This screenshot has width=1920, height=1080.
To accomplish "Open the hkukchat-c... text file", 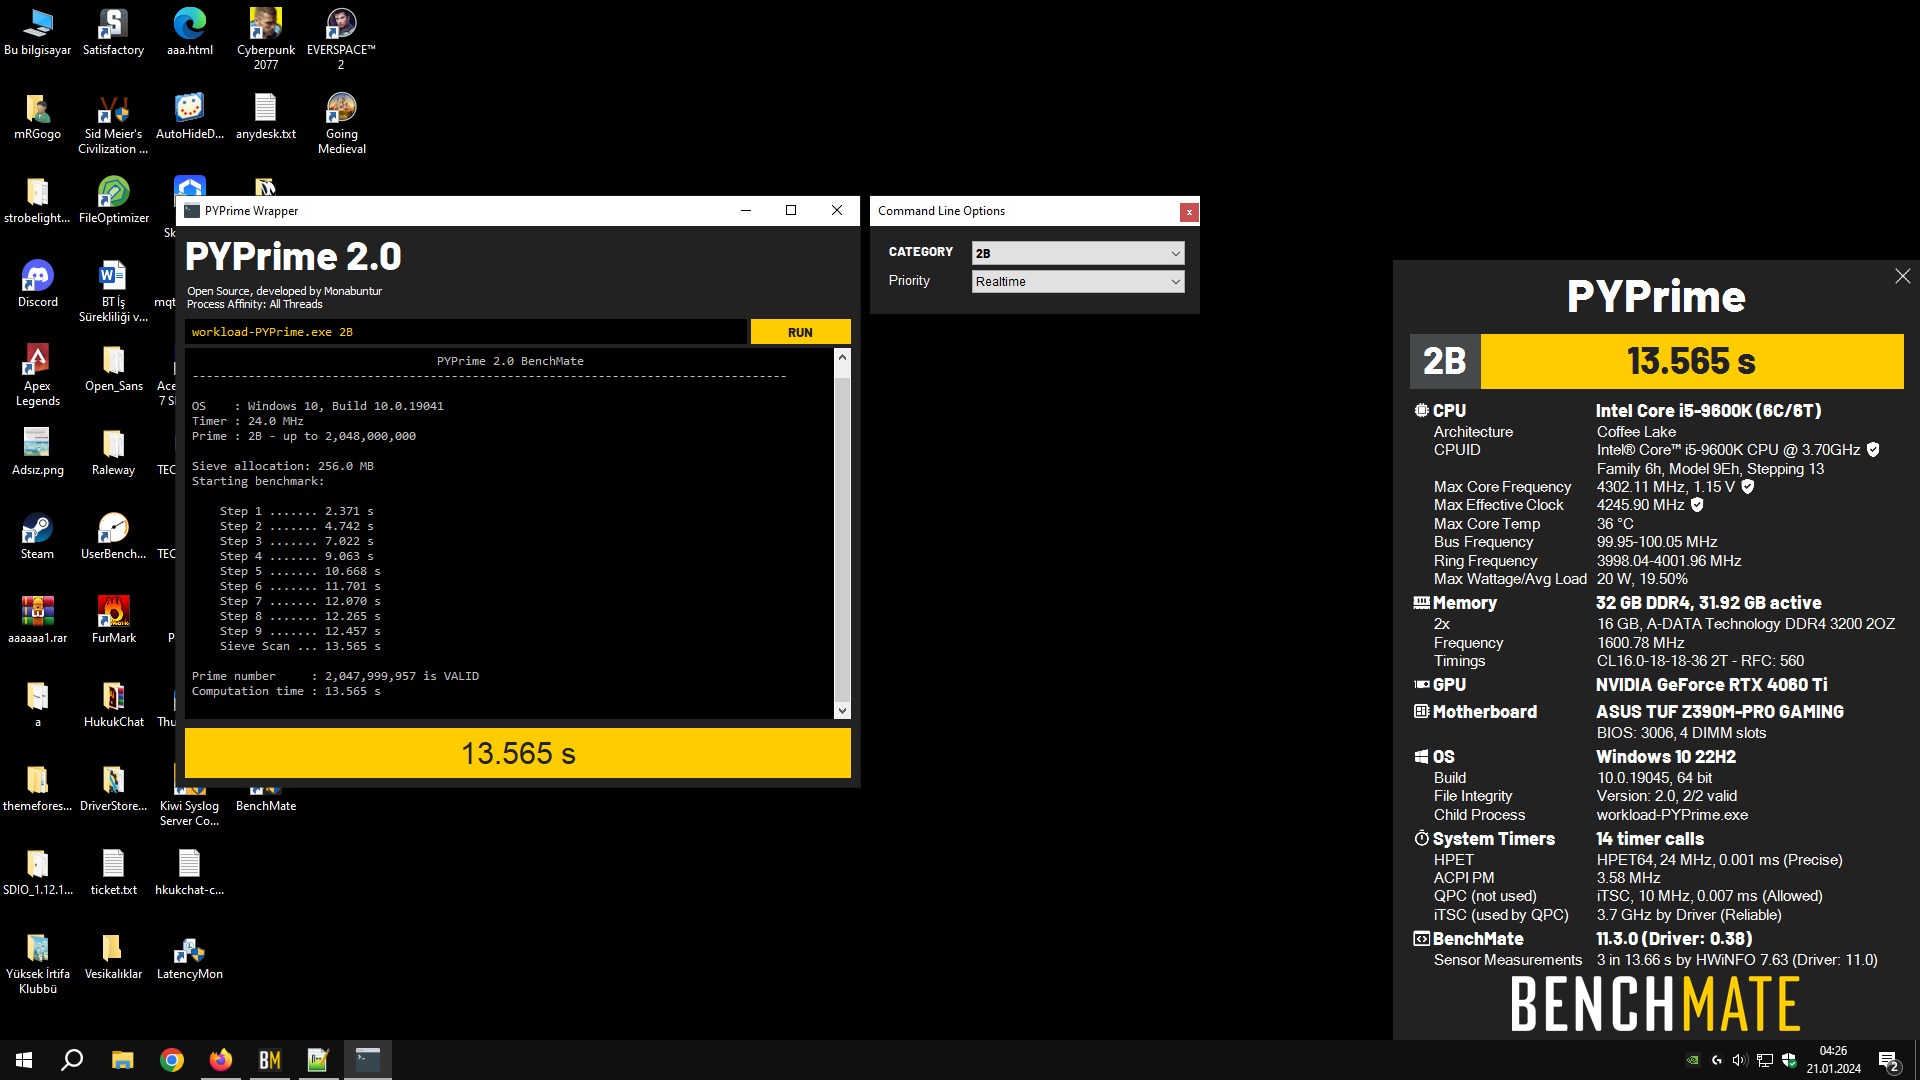I will tap(189, 872).
